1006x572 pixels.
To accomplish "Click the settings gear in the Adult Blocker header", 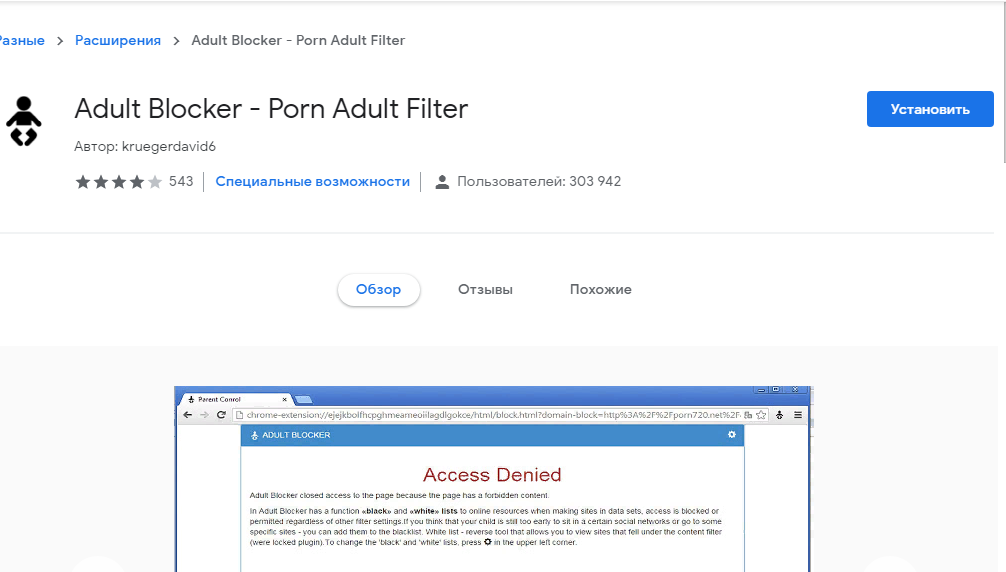I will point(731,435).
